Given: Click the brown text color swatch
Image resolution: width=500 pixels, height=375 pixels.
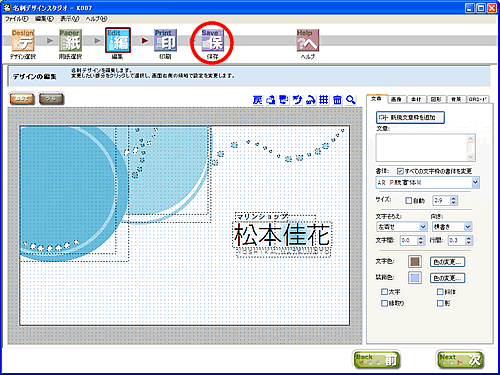Looking at the screenshot, I should pyautogui.click(x=415, y=262).
